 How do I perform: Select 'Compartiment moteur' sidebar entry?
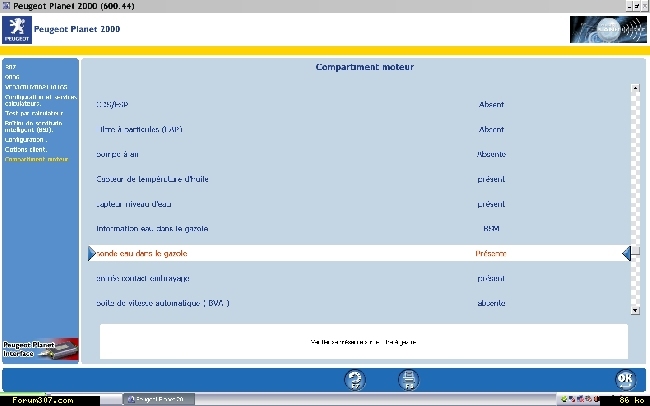36,160
